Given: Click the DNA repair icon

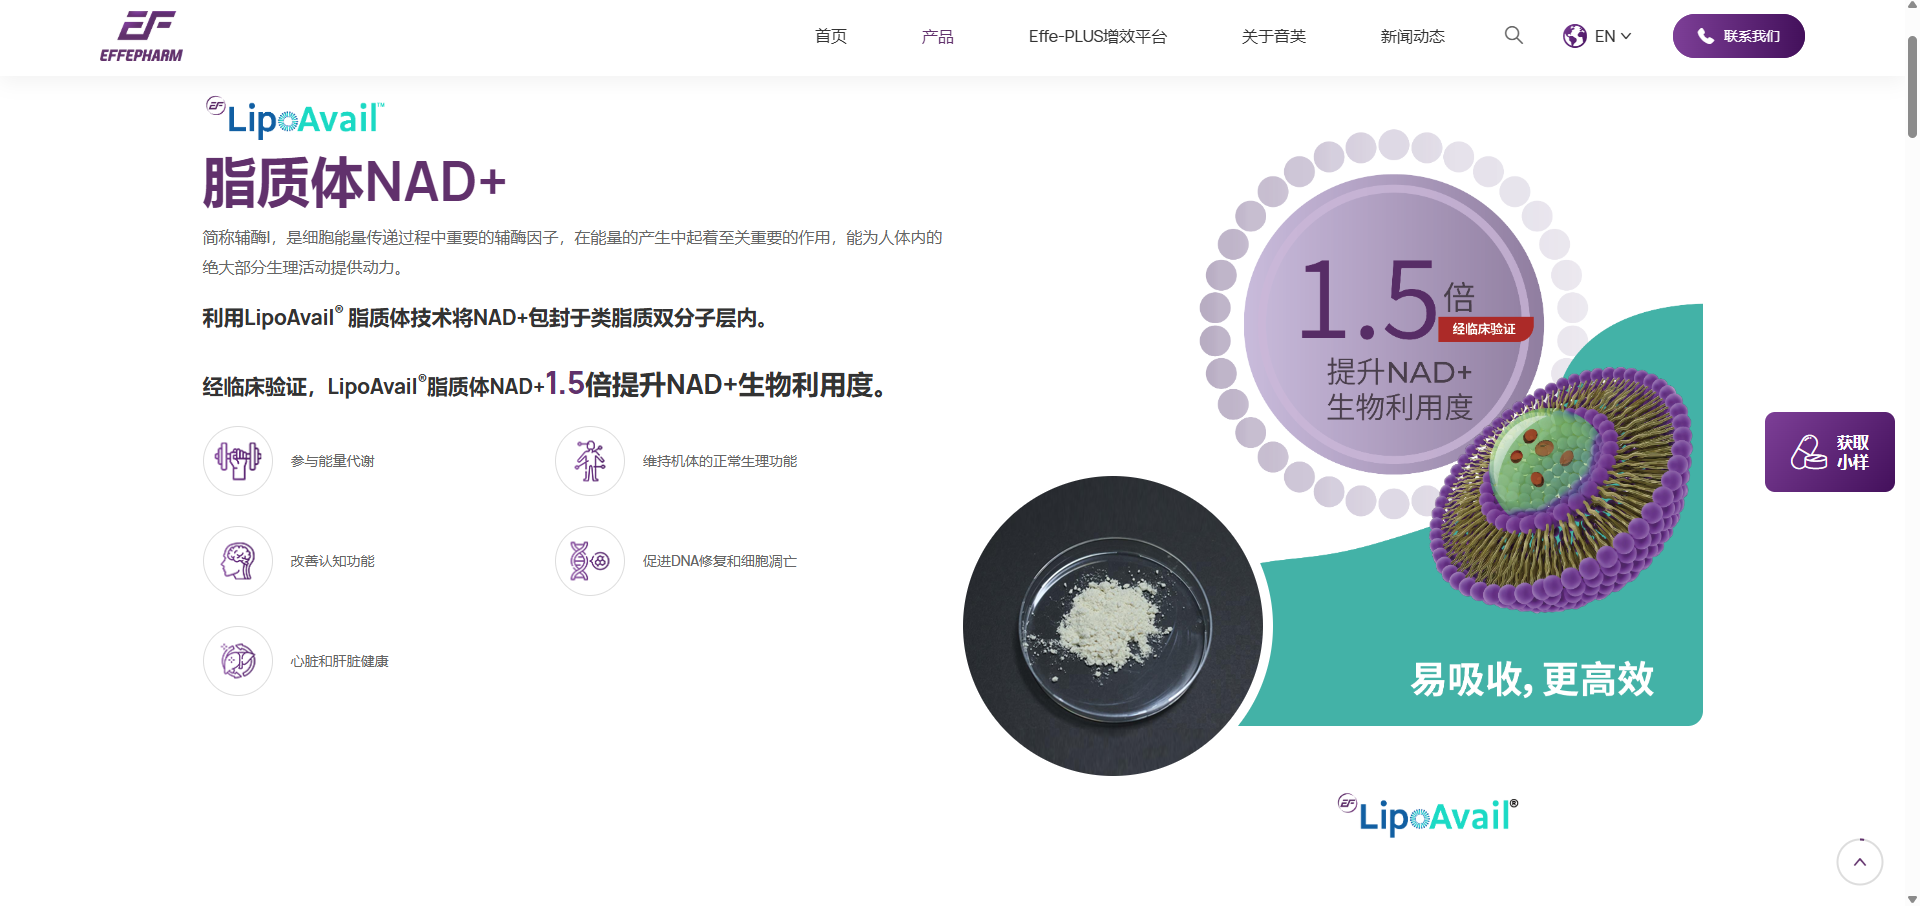Looking at the screenshot, I should [x=590, y=561].
